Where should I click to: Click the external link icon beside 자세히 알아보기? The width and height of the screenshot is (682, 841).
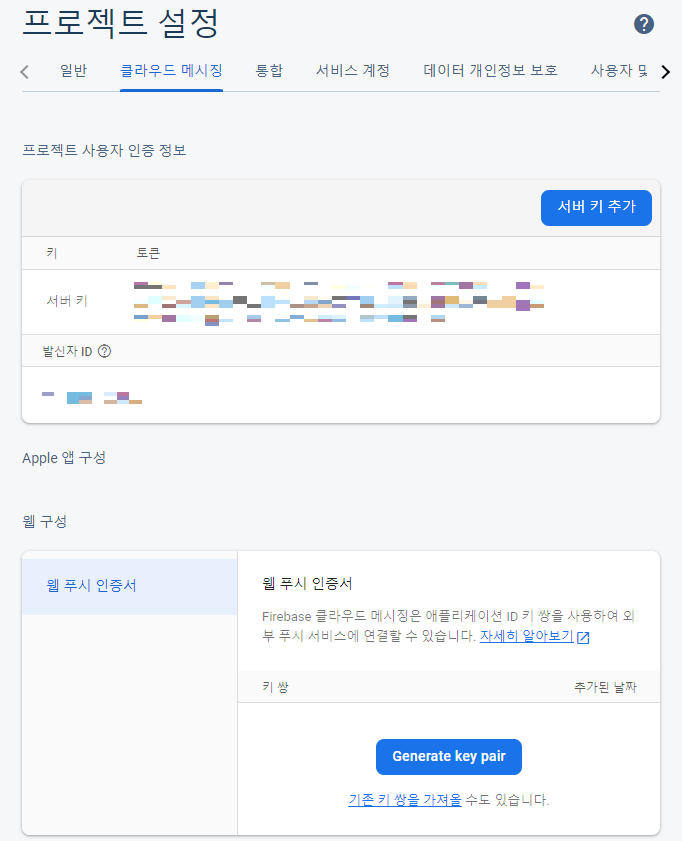pyautogui.click(x=583, y=637)
